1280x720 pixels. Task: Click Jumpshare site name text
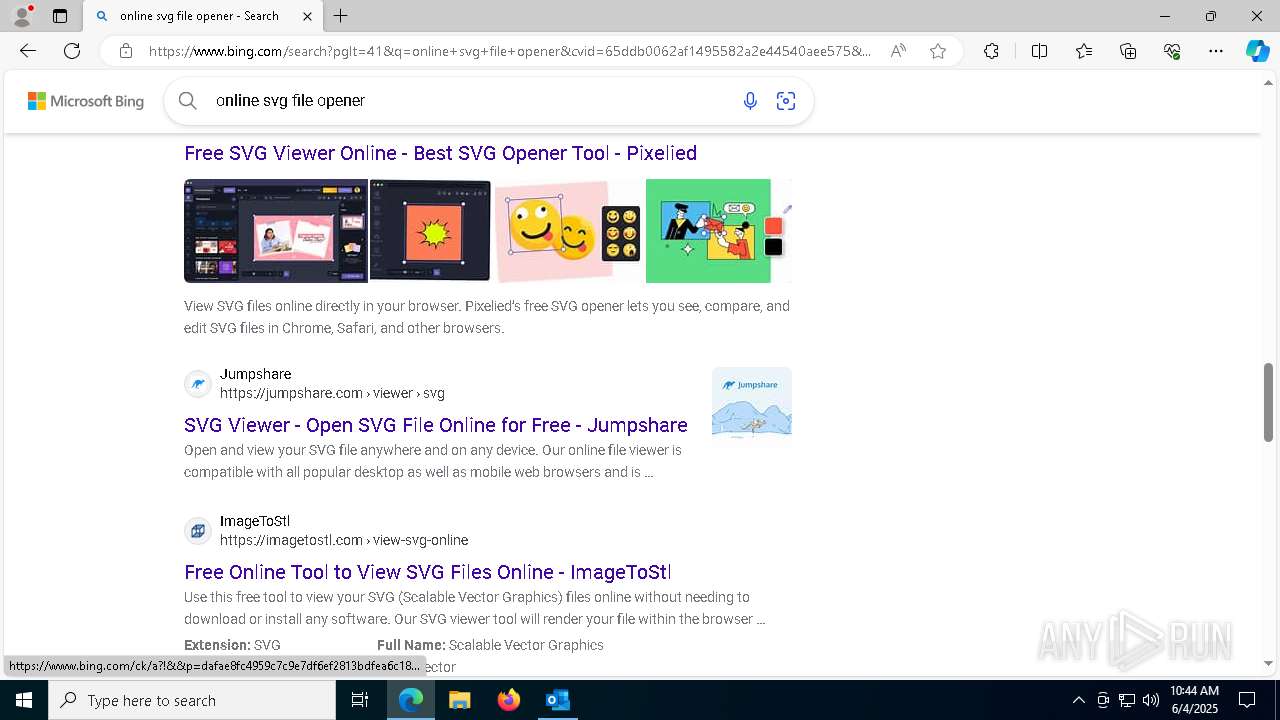[256, 374]
